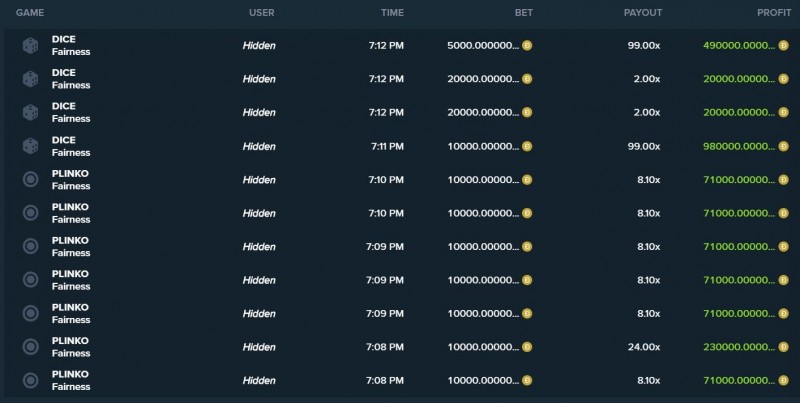Viewport: 800px width, 403px height.
Task: Open Fairness link in the 7:11 PM row
Action: (71, 153)
